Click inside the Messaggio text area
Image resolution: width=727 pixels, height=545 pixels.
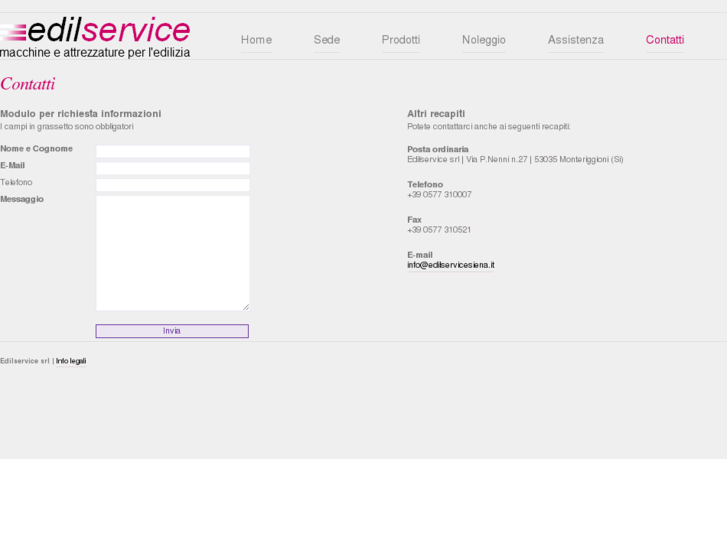(x=172, y=252)
